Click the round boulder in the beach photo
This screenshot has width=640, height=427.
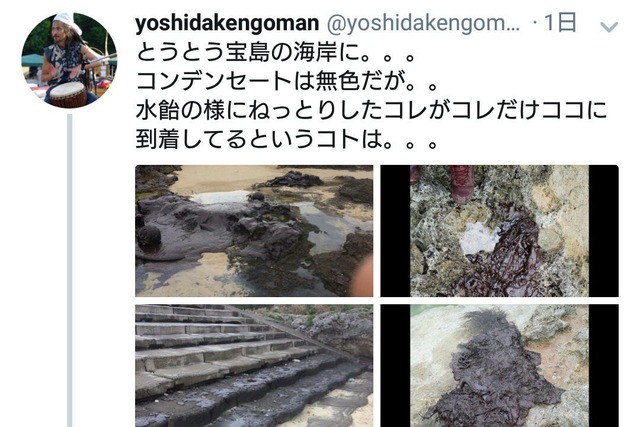[149, 236]
